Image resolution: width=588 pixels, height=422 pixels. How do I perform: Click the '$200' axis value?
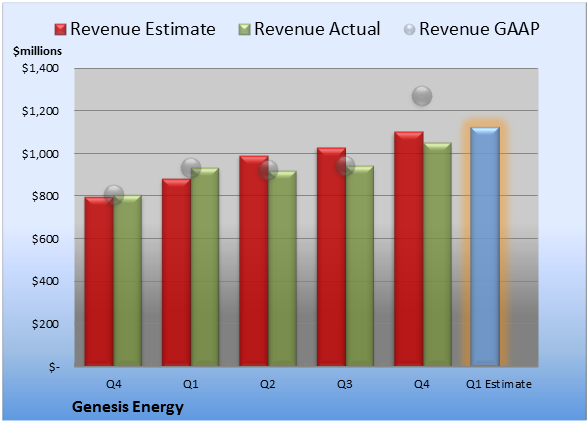(x=45, y=324)
